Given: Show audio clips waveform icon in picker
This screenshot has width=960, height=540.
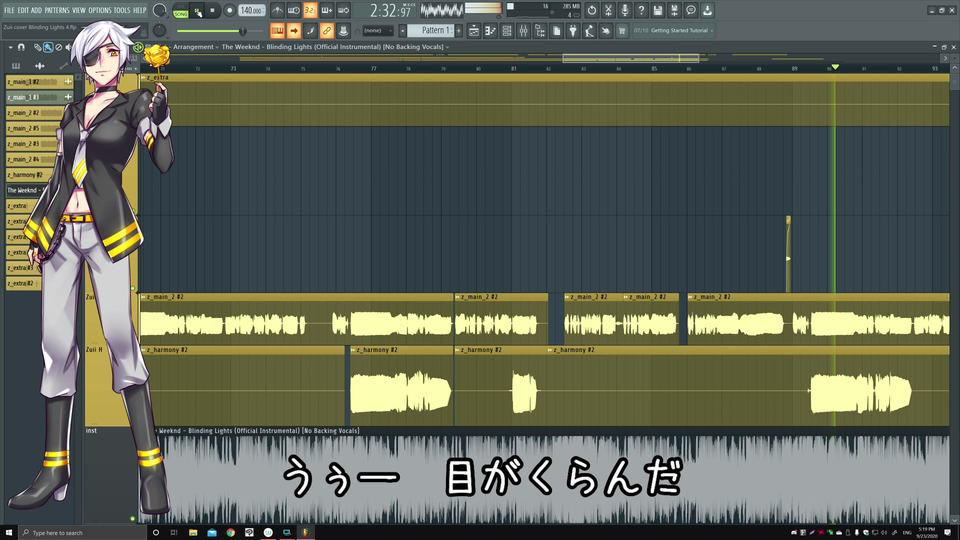Looking at the screenshot, I should tap(40, 66).
